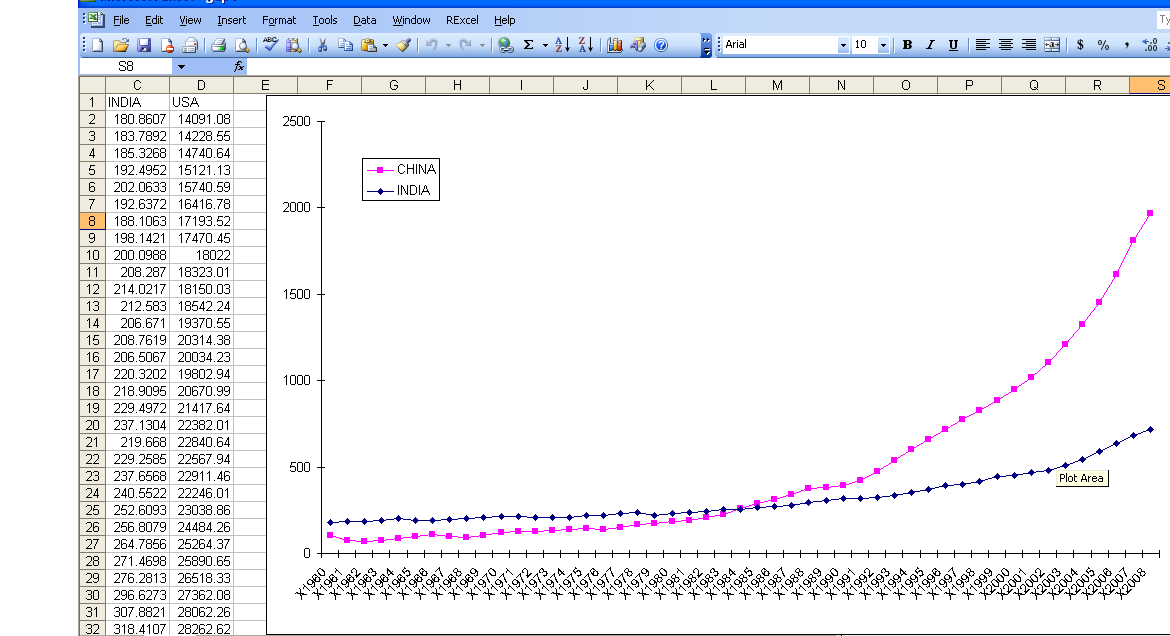
Task: Run the Spelling check tool
Action: (270, 45)
